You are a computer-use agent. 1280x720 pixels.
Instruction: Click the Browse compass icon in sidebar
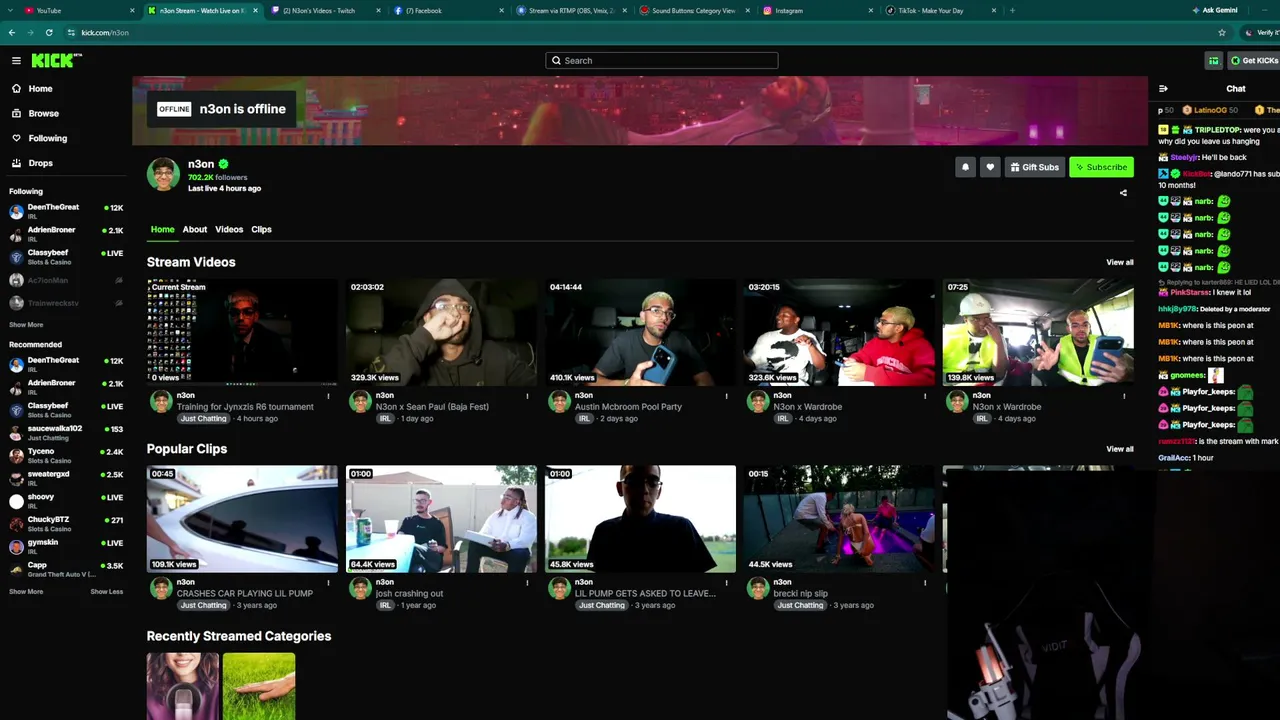(x=16, y=114)
